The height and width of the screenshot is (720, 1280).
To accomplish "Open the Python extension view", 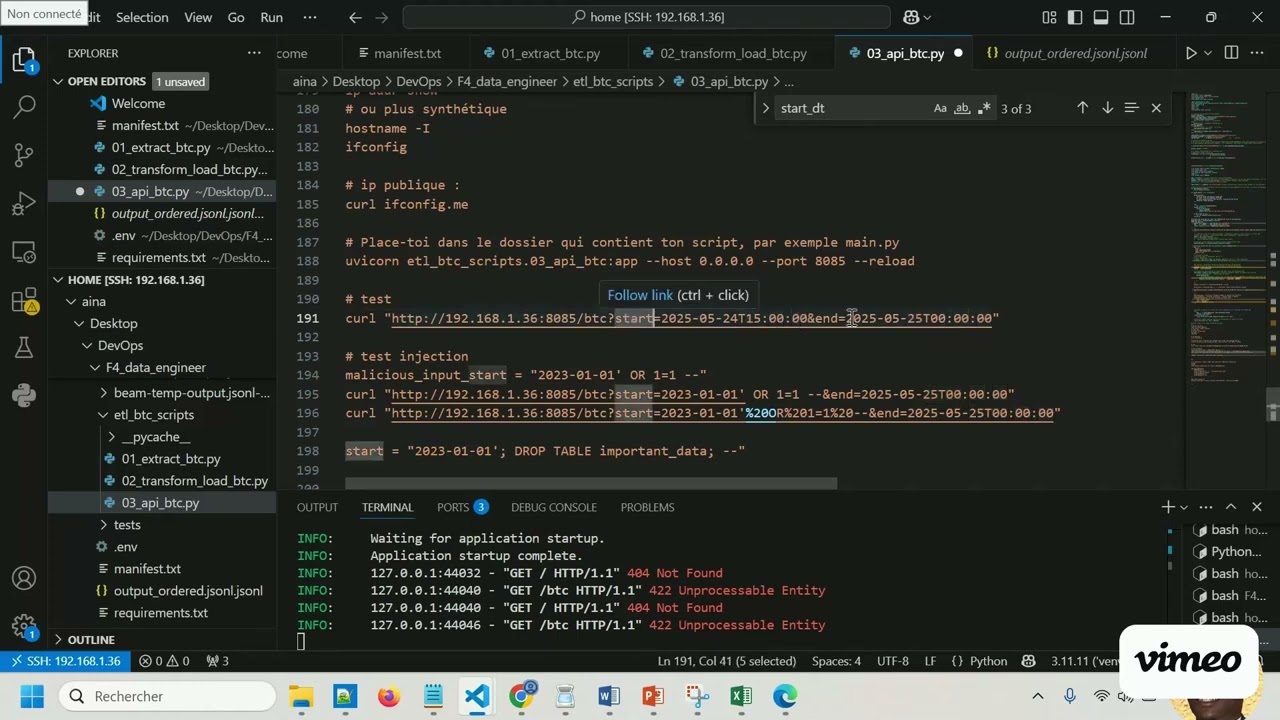I will pyautogui.click(x=24, y=395).
